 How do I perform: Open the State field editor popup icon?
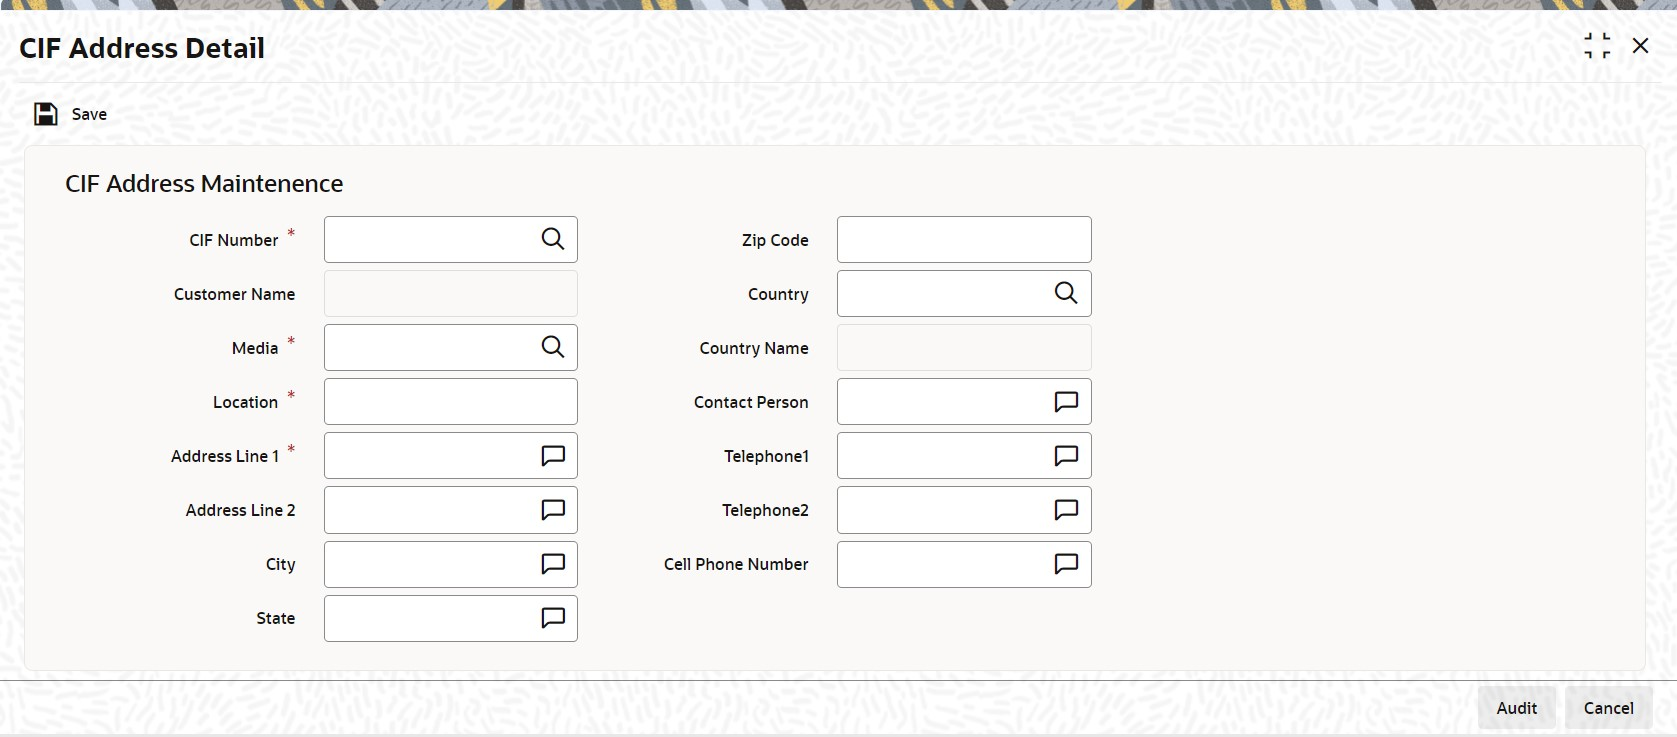[553, 618]
